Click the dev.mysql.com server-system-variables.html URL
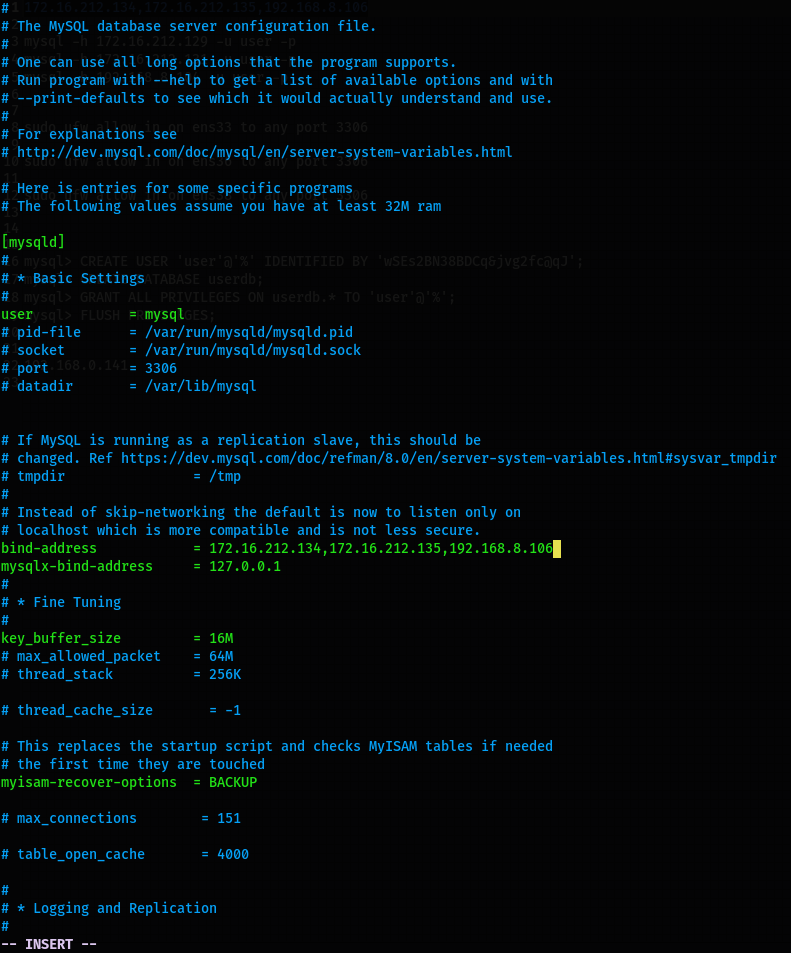 point(264,153)
